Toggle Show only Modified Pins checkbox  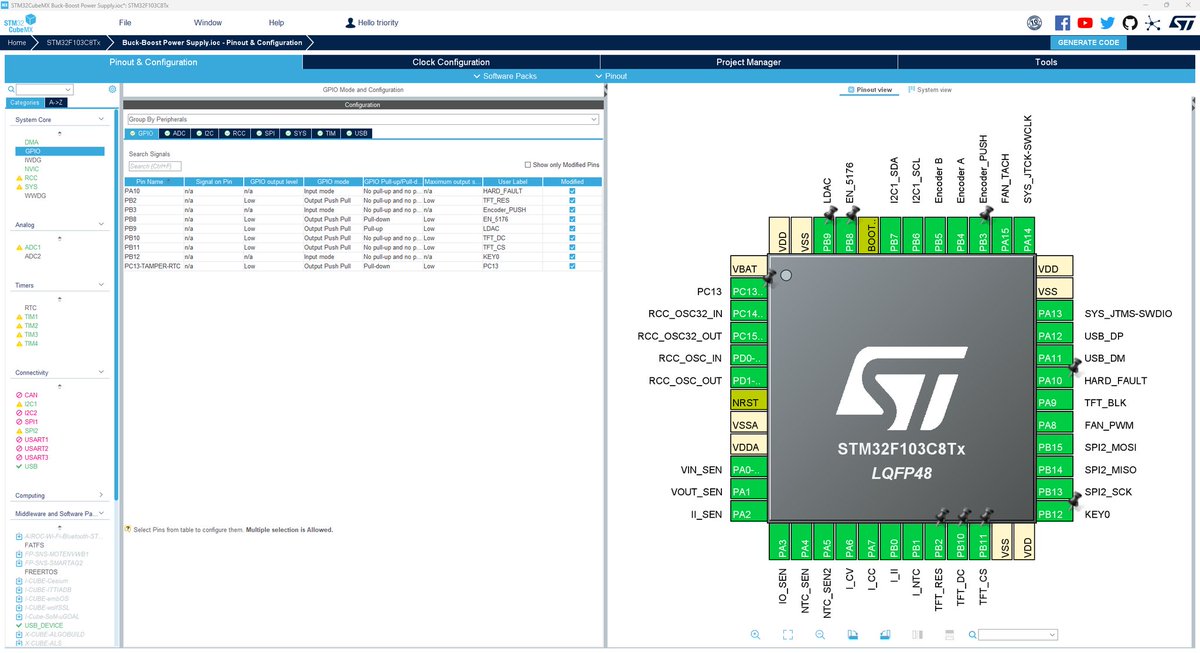(528, 164)
